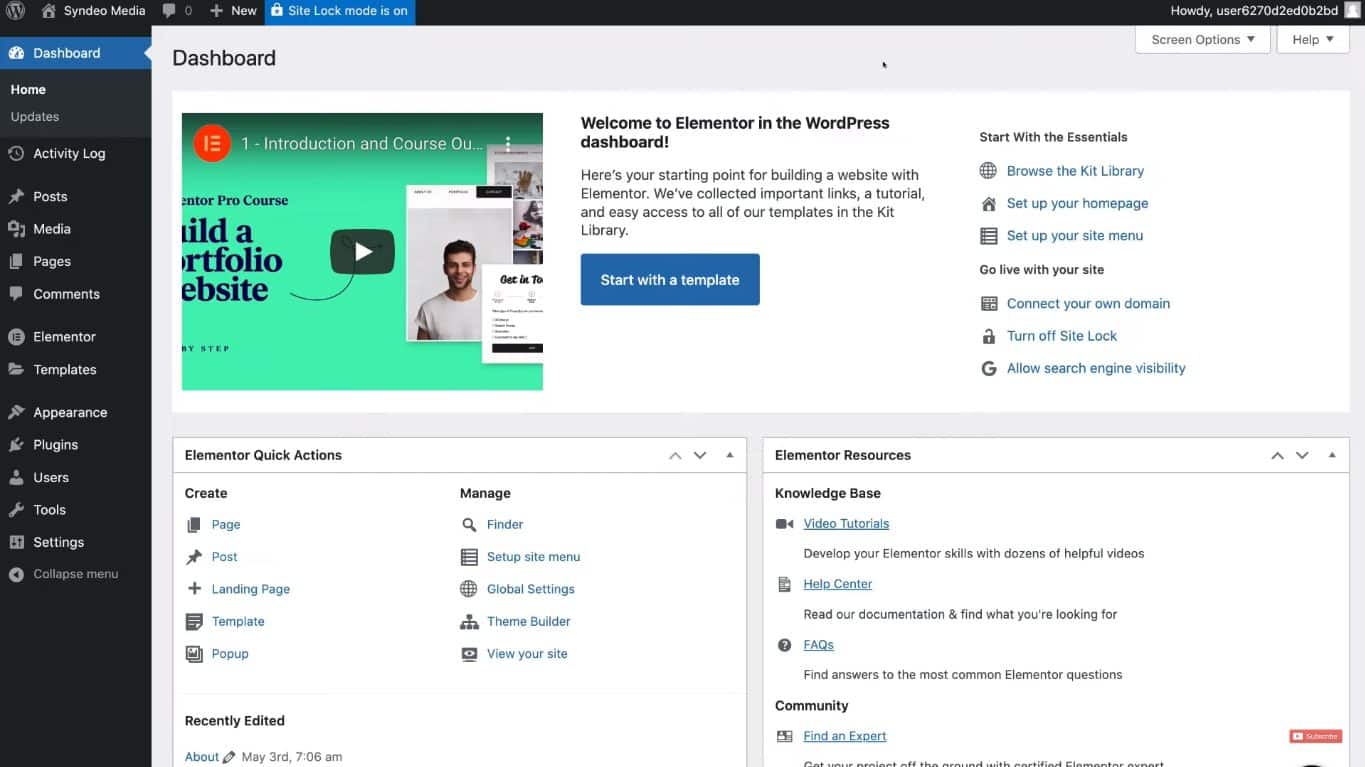Screen dimensions: 1365x767
Task: Move Elementor Quick Actions panel down
Action: tap(700, 455)
